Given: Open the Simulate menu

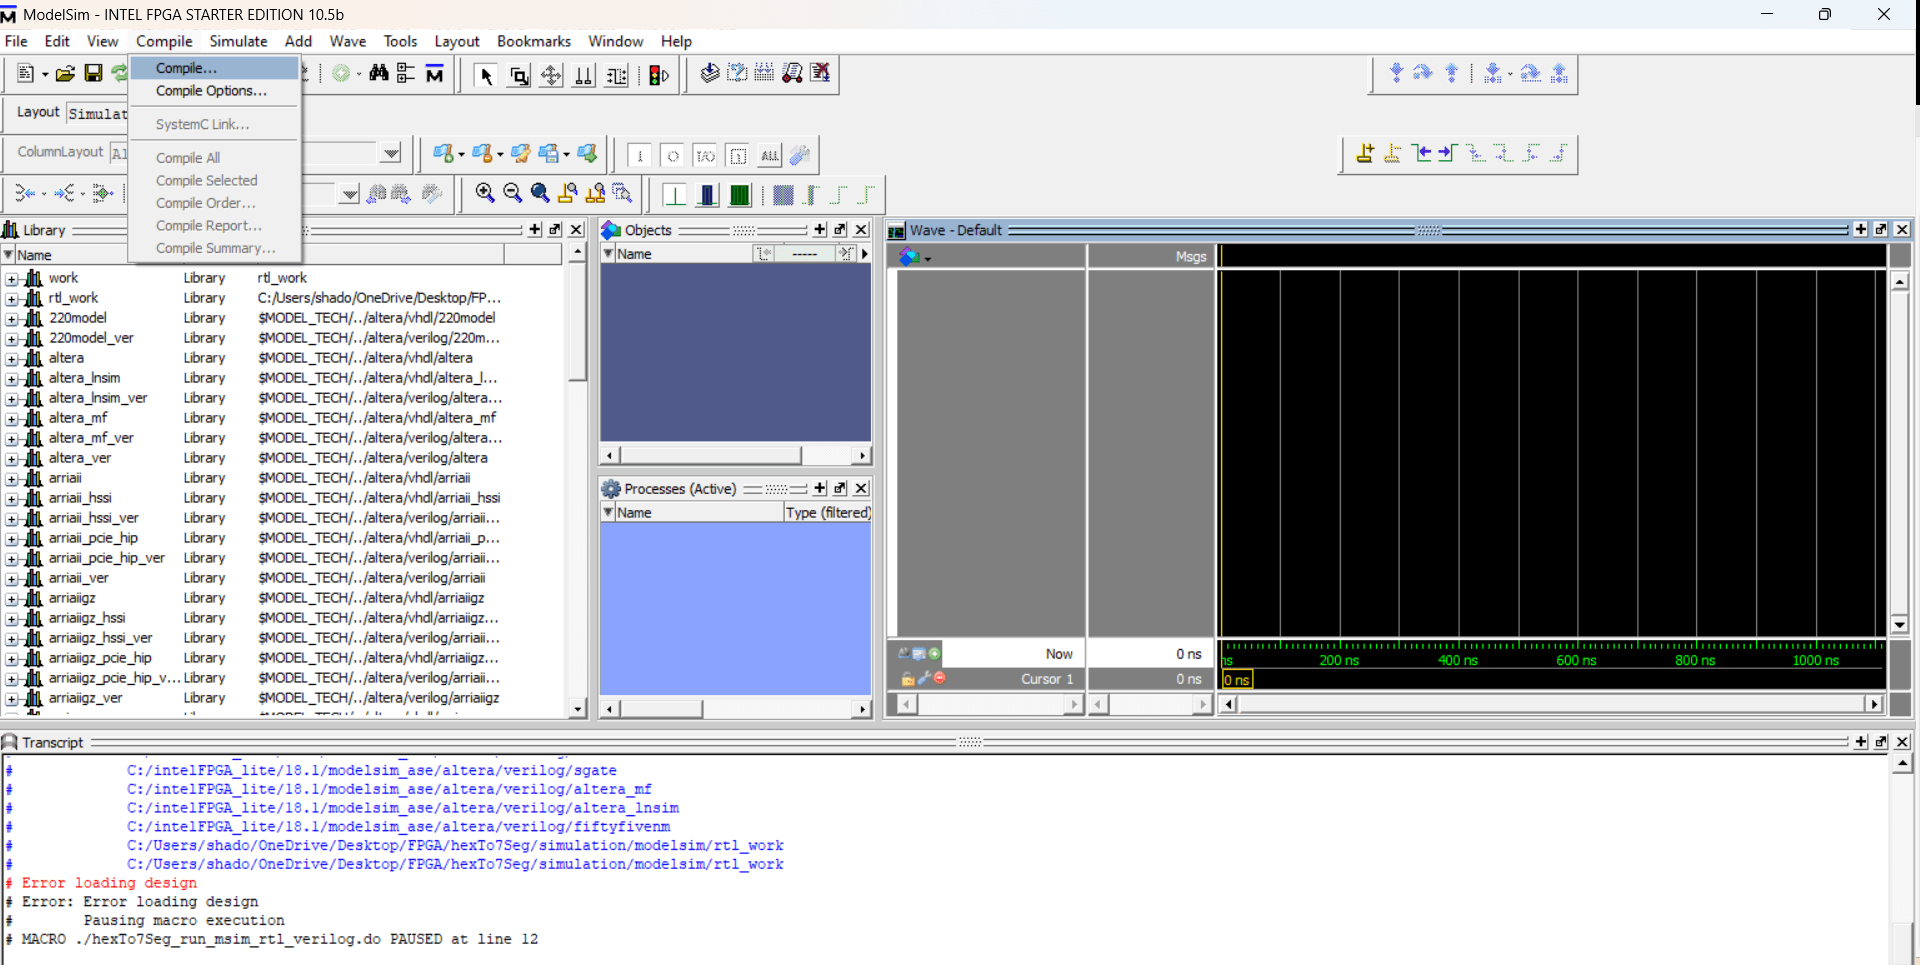Looking at the screenshot, I should pyautogui.click(x=238, y=41).
